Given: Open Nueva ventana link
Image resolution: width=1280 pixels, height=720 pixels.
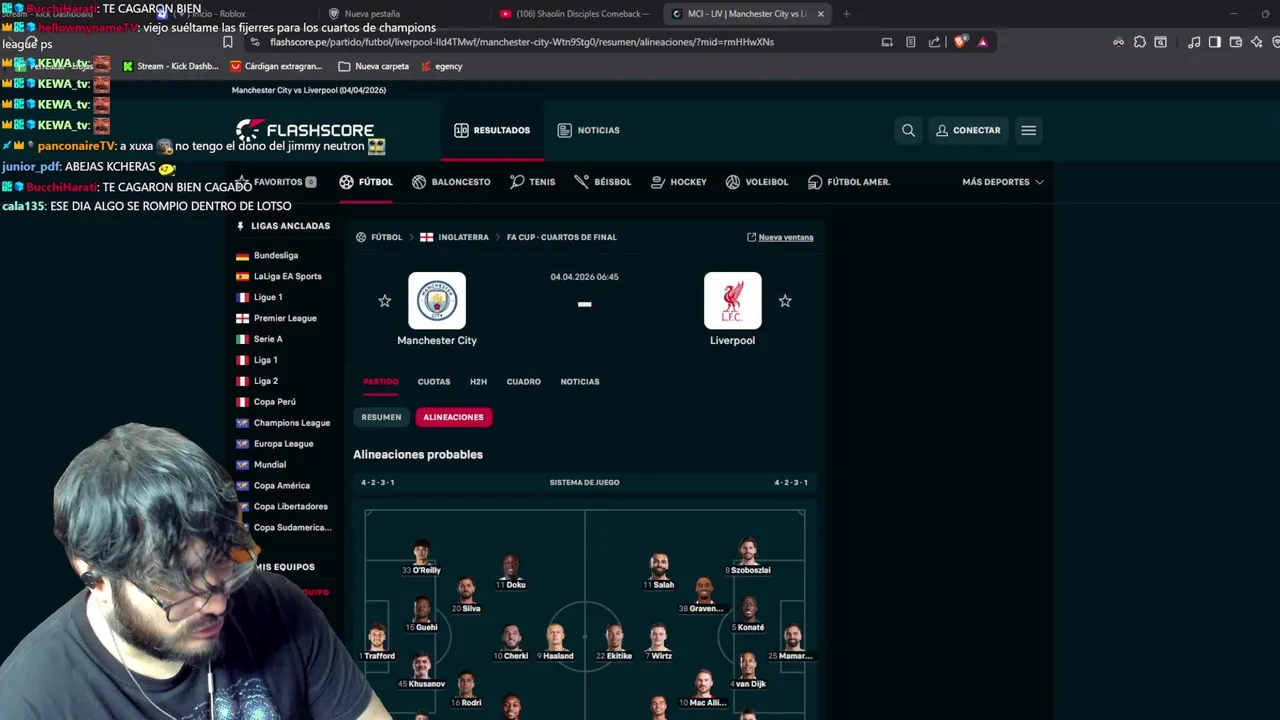Looking at the screenshot, I should coord(780,237).
